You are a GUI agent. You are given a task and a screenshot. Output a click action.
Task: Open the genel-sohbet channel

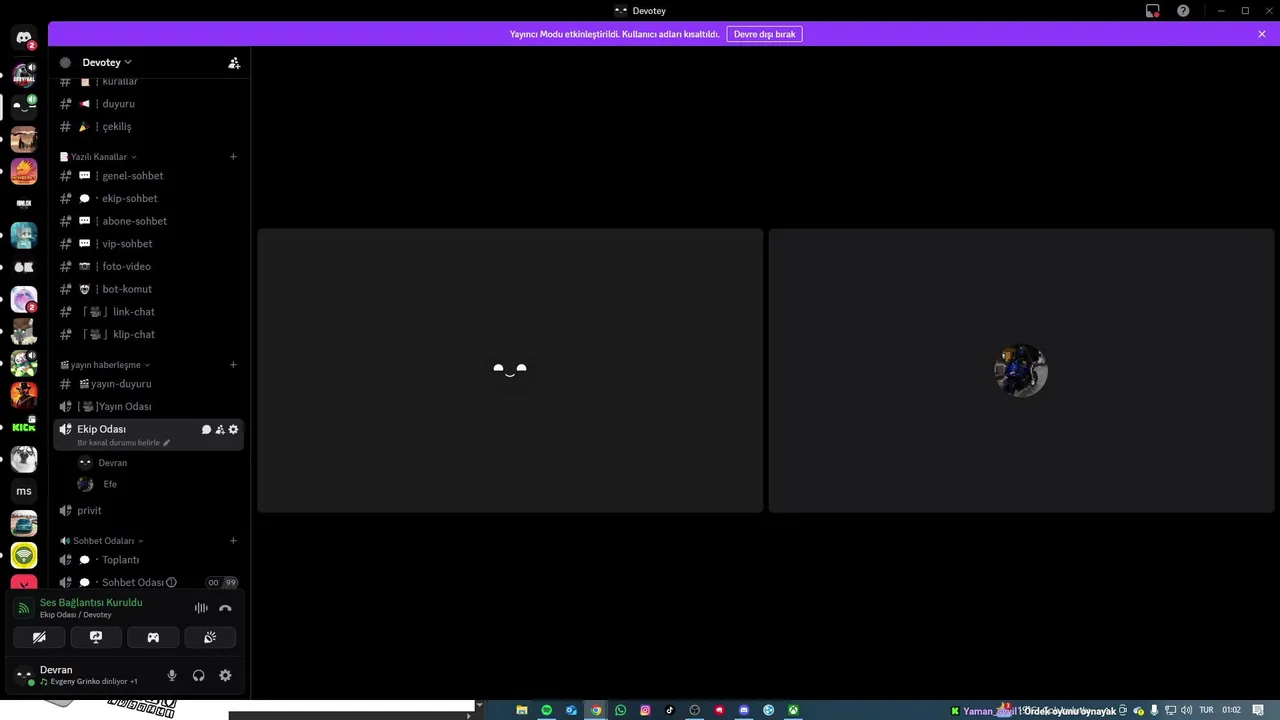pos(148,176)
